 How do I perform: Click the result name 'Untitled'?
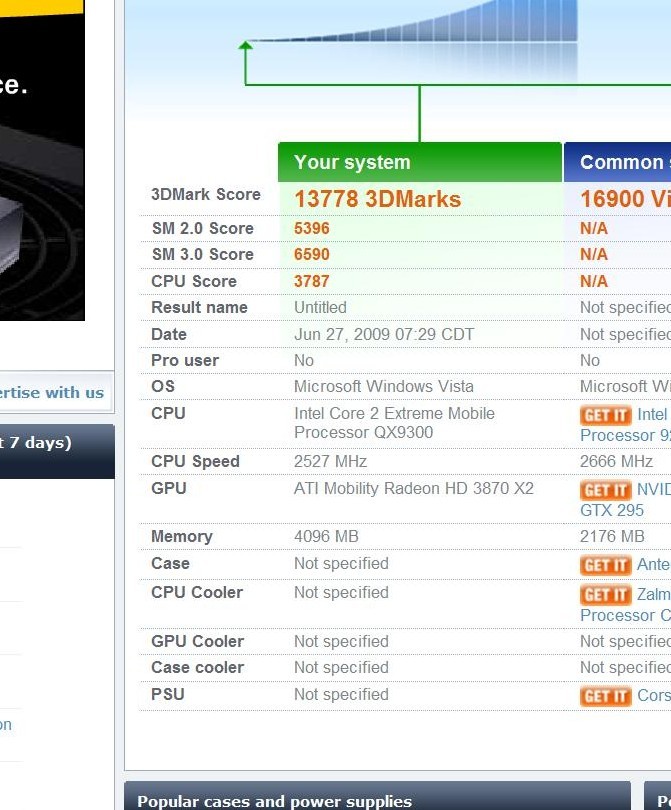click(320, 307)
